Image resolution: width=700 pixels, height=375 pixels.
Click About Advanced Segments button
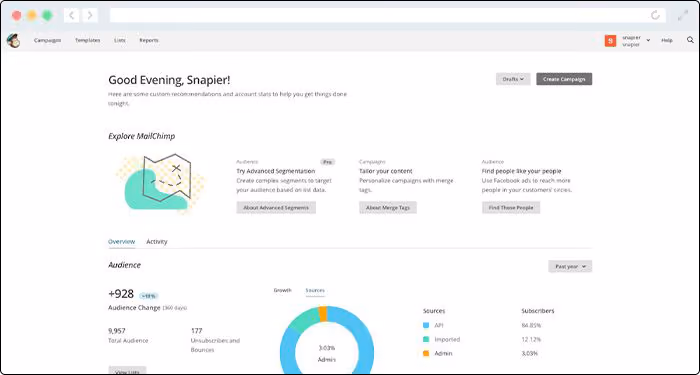(x=276, y=208)
